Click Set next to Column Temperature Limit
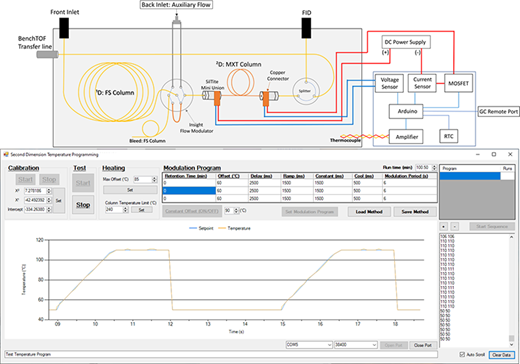520x364 pixels. coord(142,210)
